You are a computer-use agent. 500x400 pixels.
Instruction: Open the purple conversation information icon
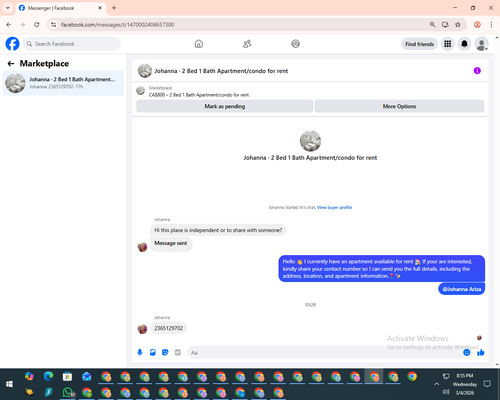click(x=477, y=71)
